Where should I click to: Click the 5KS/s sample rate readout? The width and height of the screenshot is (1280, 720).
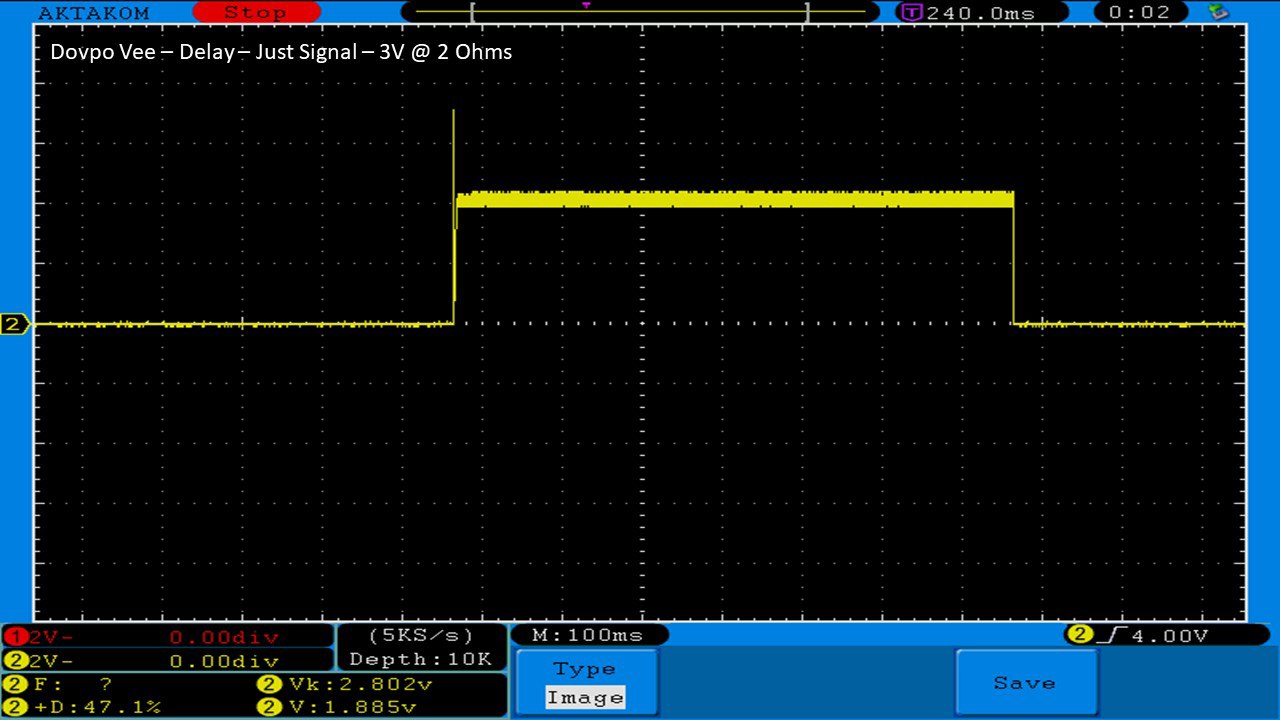tap(421, 635)
